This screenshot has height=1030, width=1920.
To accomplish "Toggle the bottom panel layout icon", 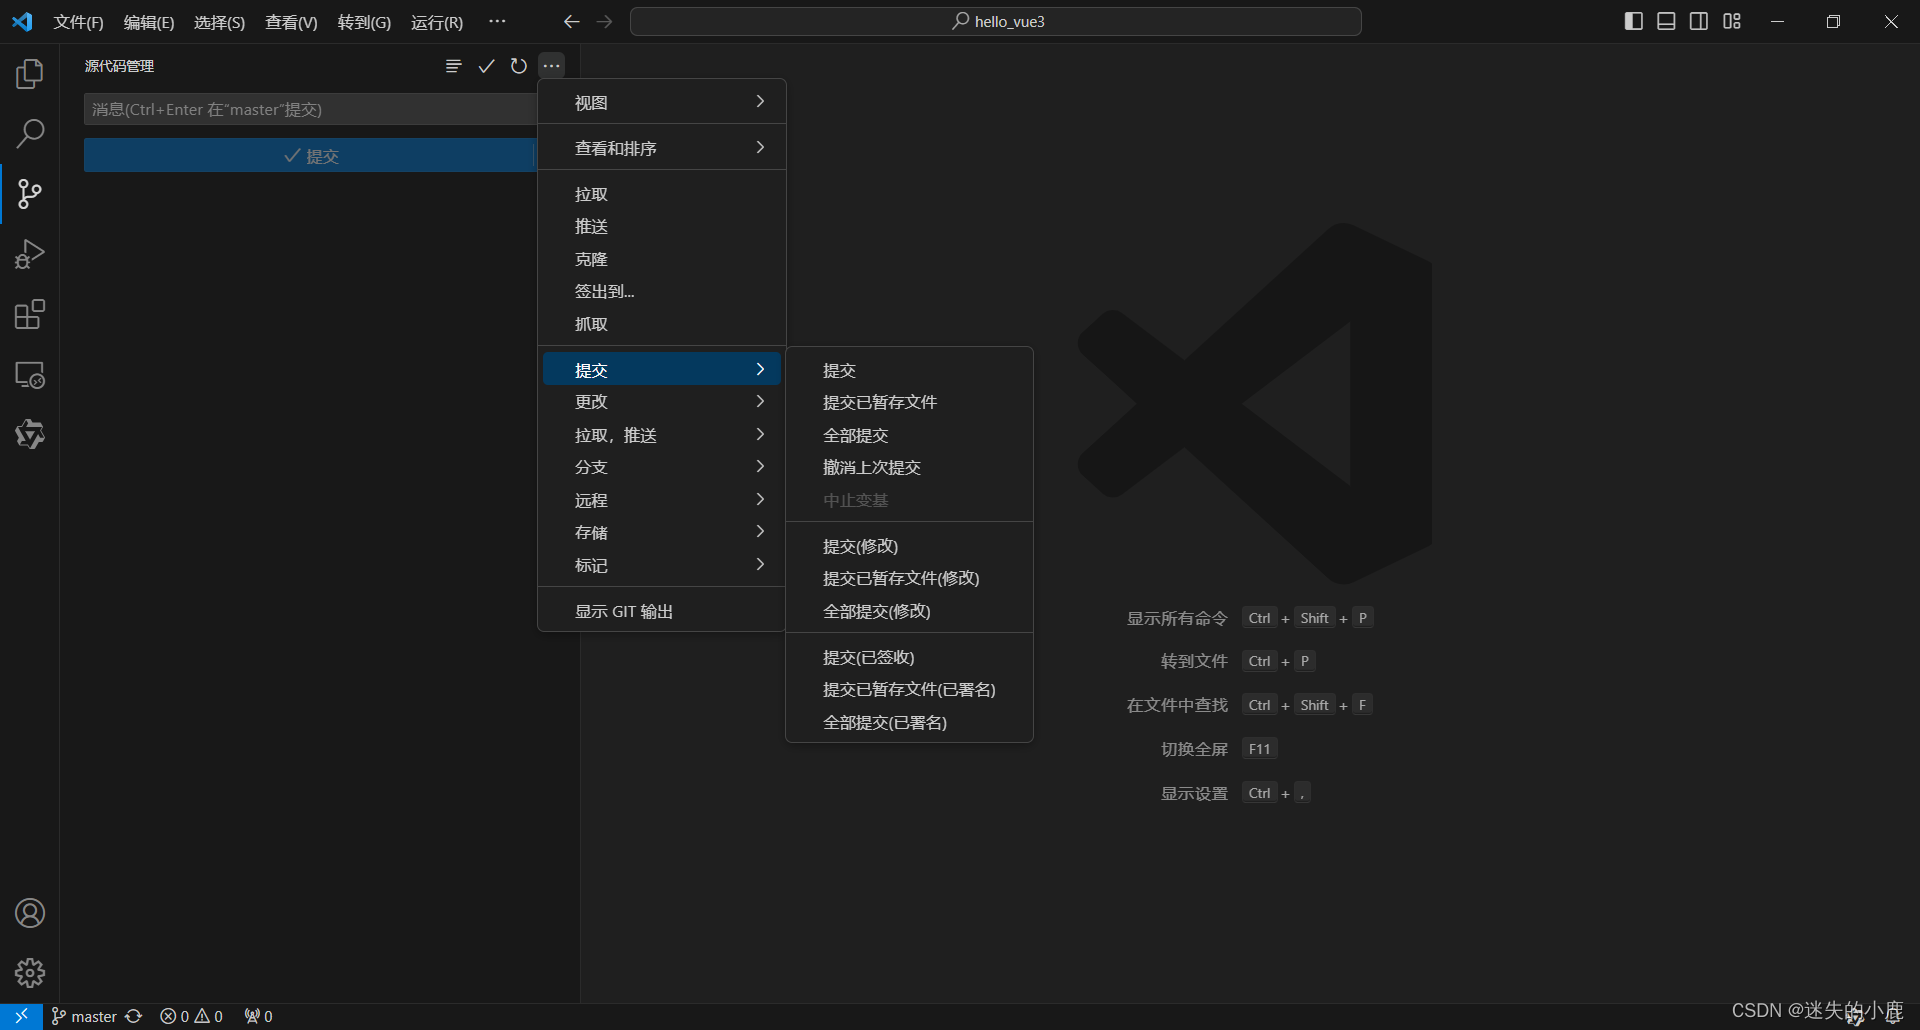I will pyautogui.click(x=1666, y=22).
